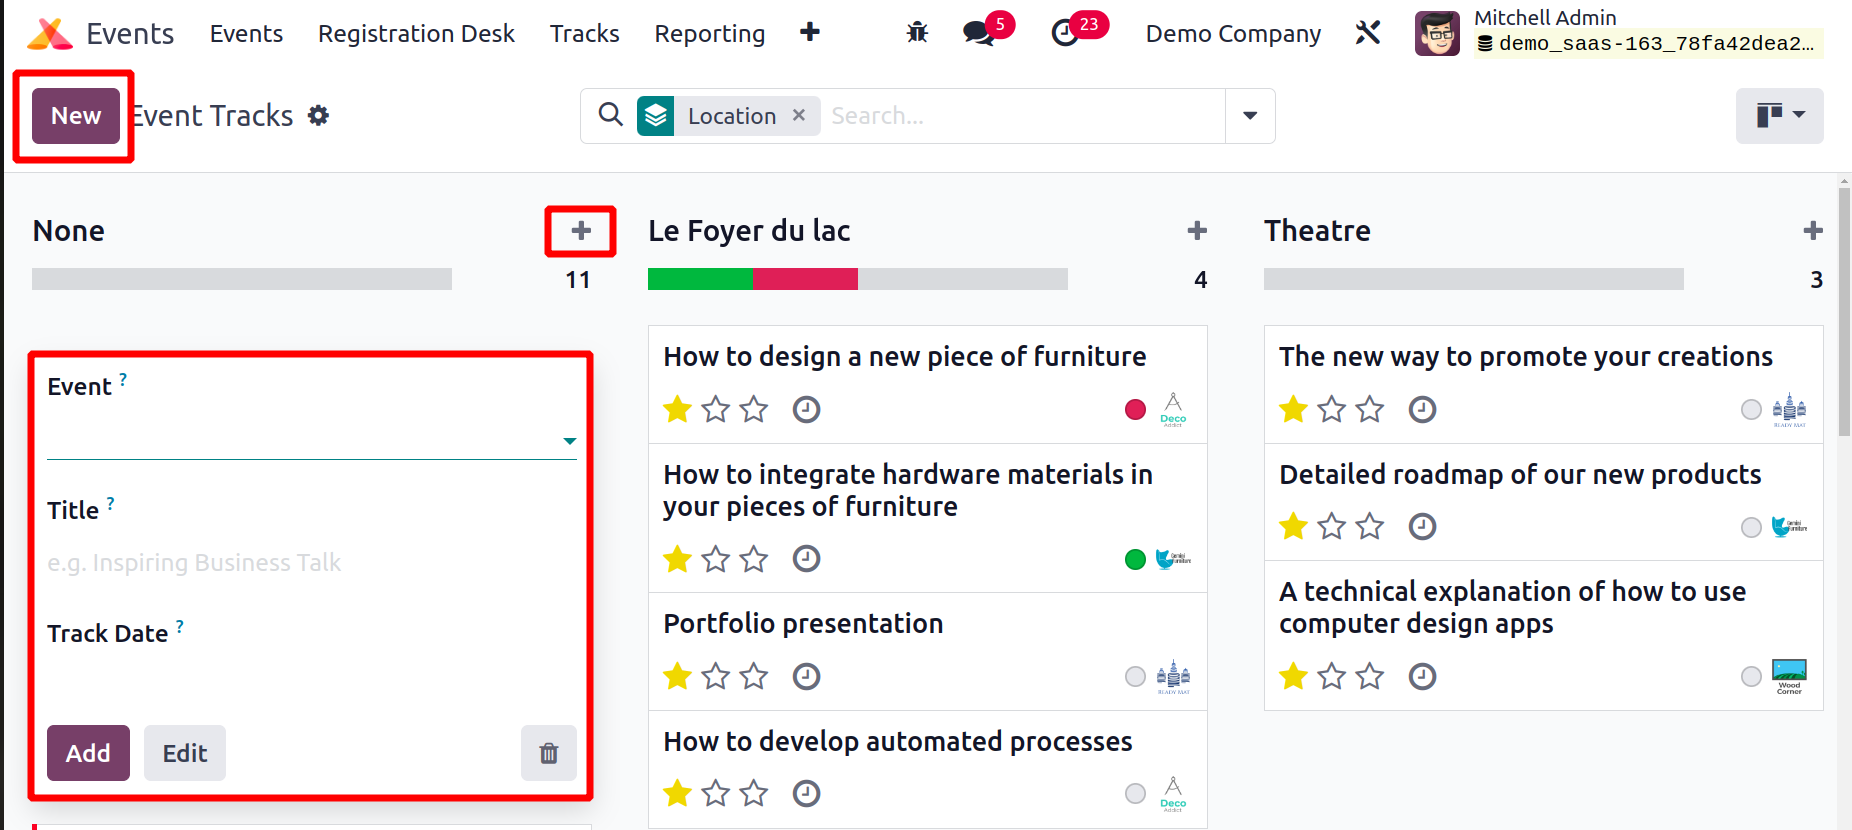Set second star on furniture design card
Viewport: 1852px width, 830px height.
pos(716,409)
